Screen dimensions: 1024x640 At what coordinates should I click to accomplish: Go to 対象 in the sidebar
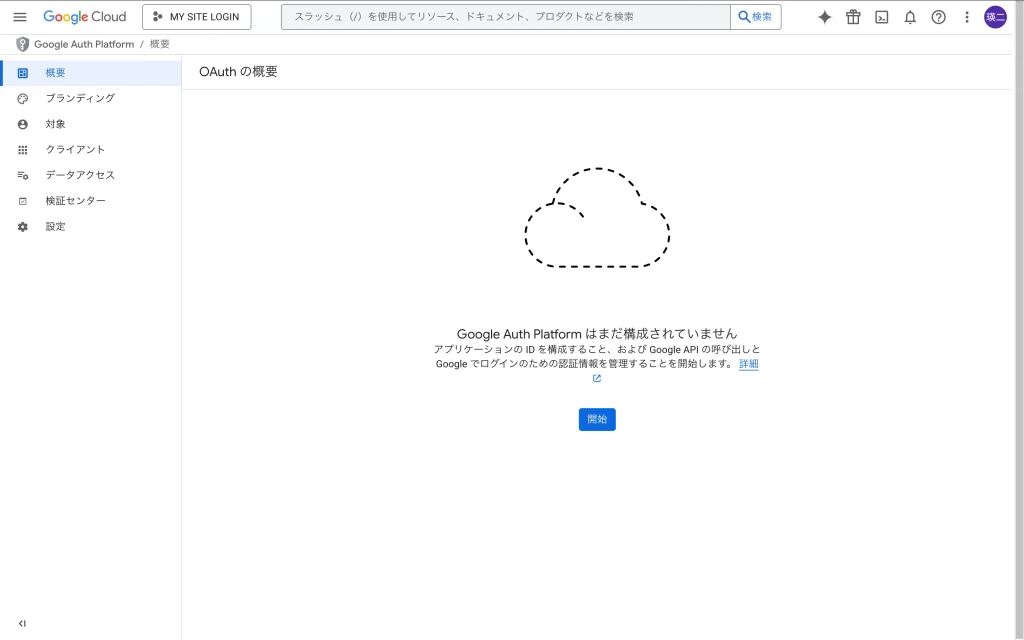pyautogui.click(x=55, y=124)
